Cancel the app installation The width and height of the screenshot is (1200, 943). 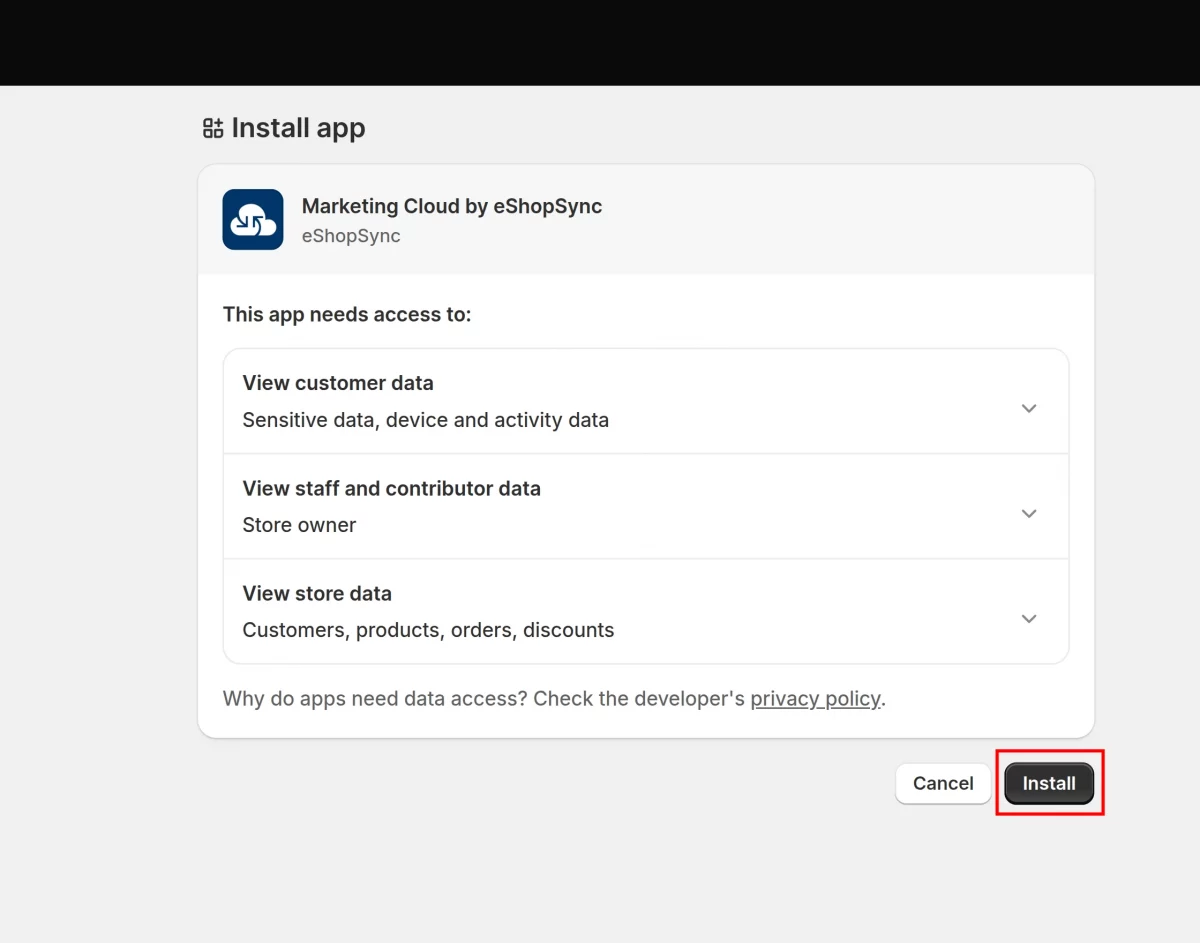point(943,783)
